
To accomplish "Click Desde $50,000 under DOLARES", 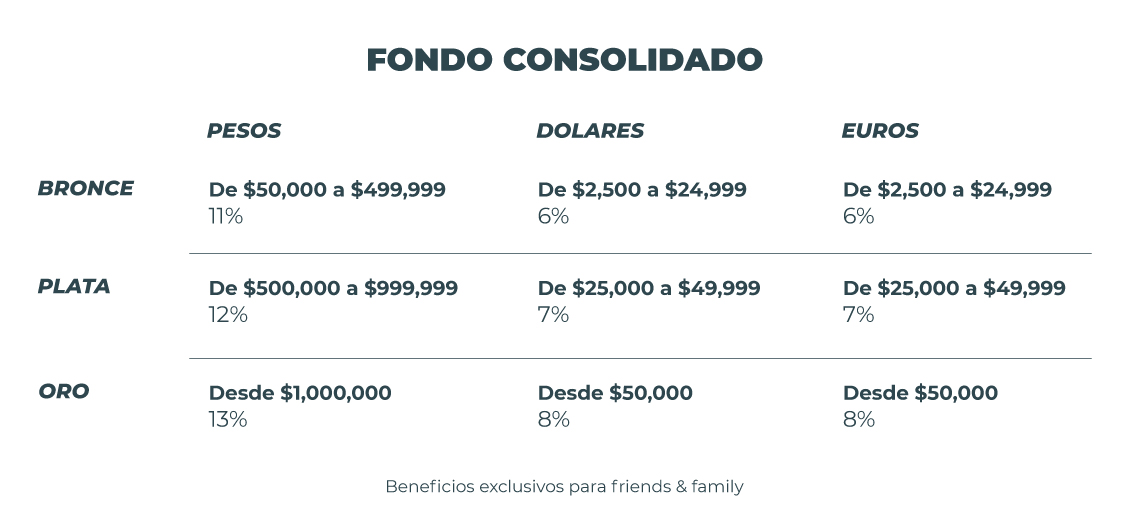I will [x=615, y=393].
